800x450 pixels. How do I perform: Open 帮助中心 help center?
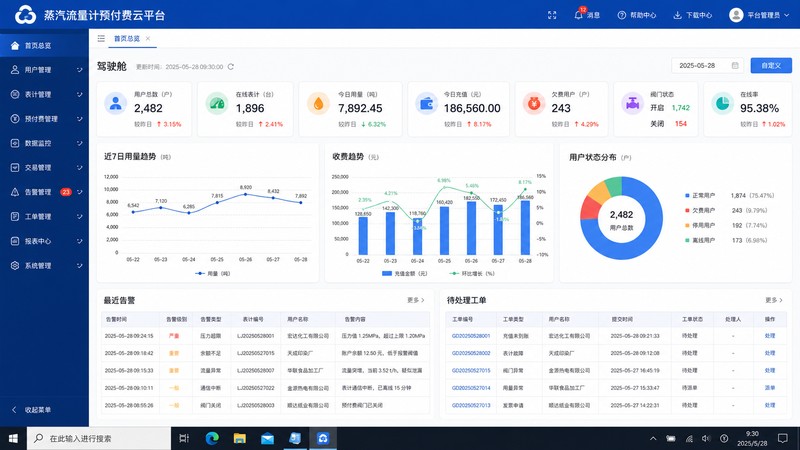[637, 15]
